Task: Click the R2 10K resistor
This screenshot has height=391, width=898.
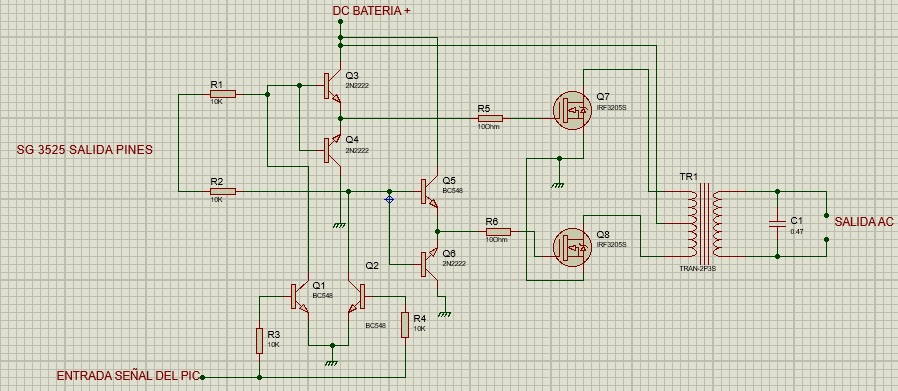Action: [x=223, y=191]
